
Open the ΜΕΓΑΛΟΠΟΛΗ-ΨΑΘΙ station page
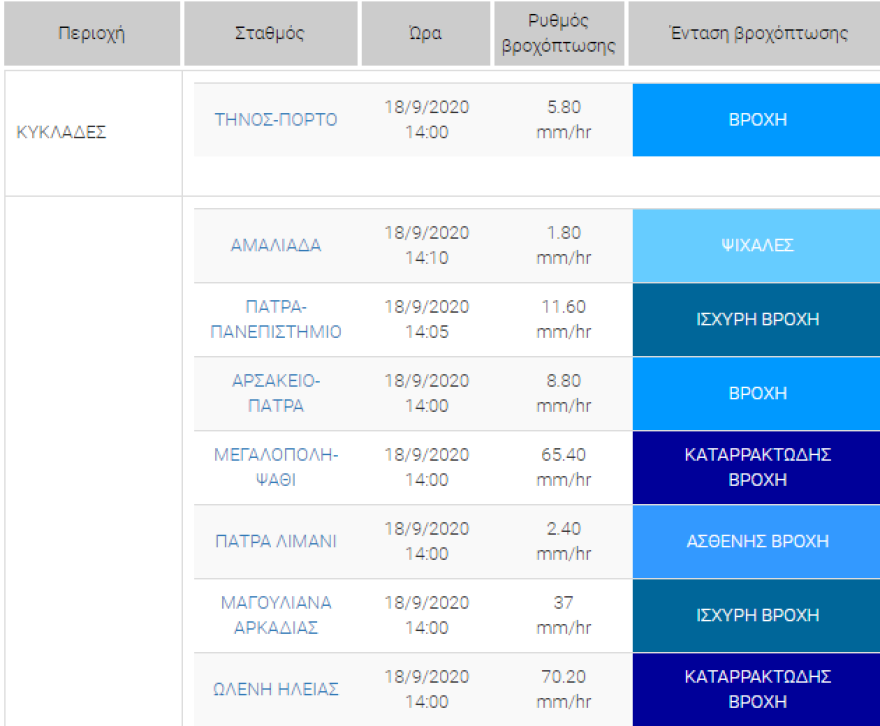(x=276, y=467)
